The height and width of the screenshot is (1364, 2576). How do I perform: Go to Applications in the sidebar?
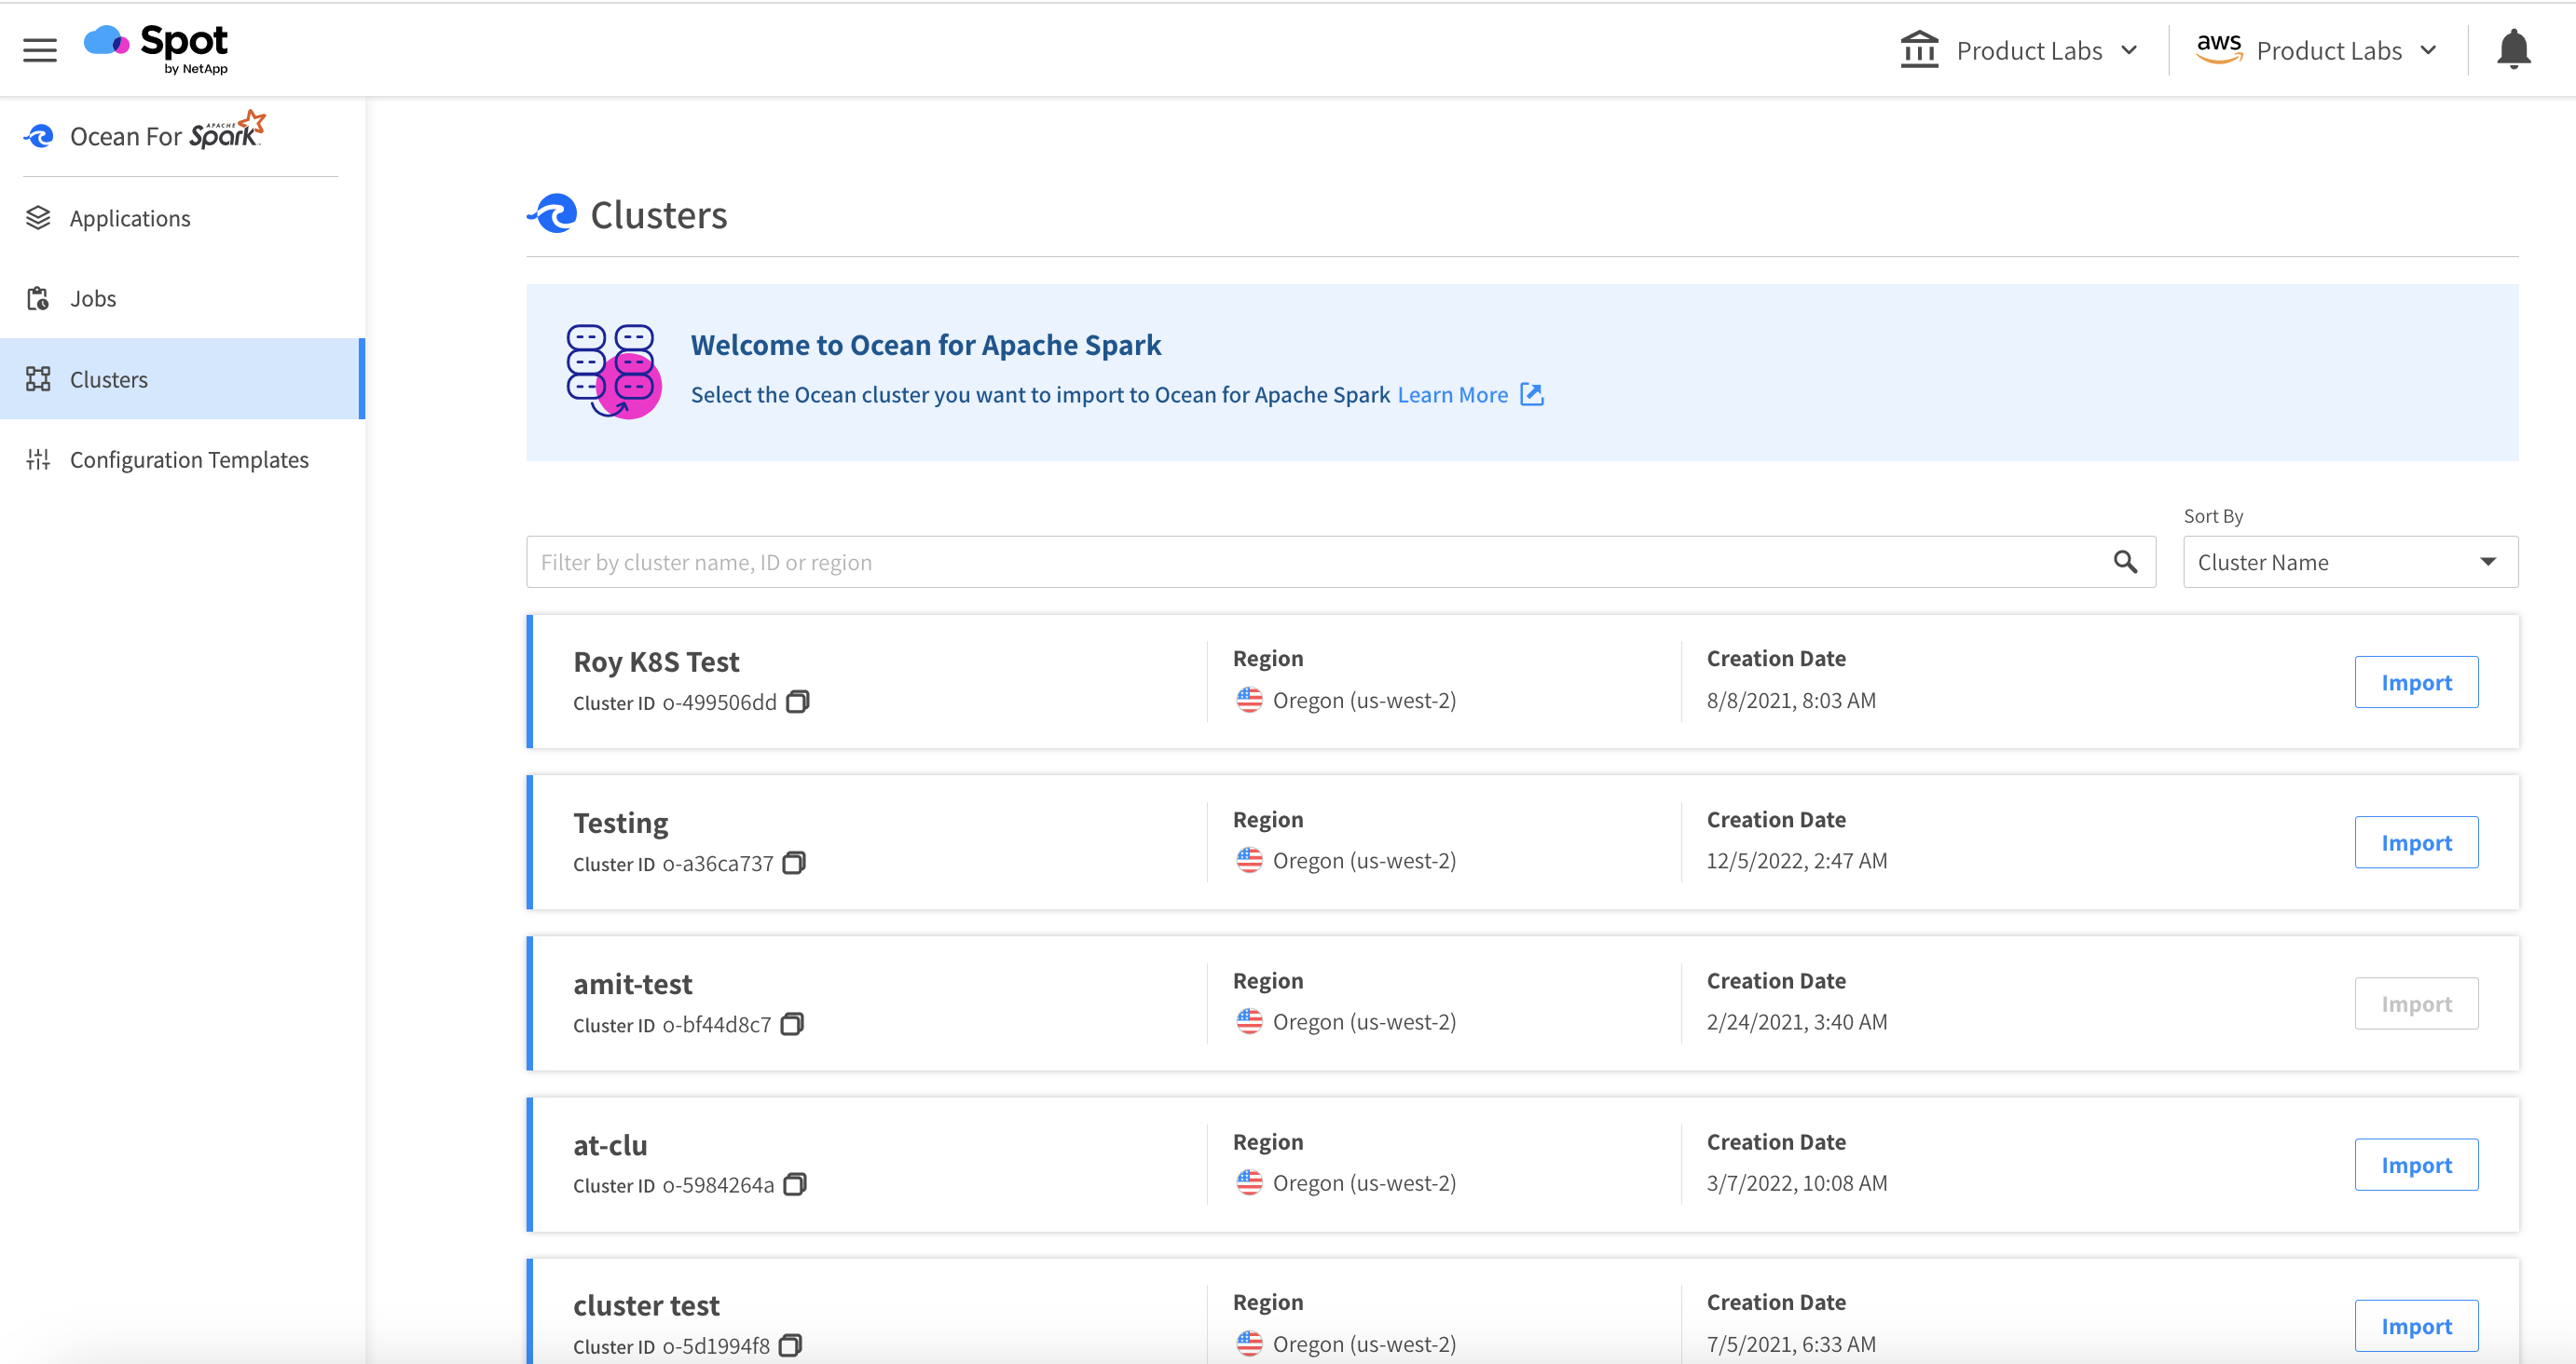(182, 218)
